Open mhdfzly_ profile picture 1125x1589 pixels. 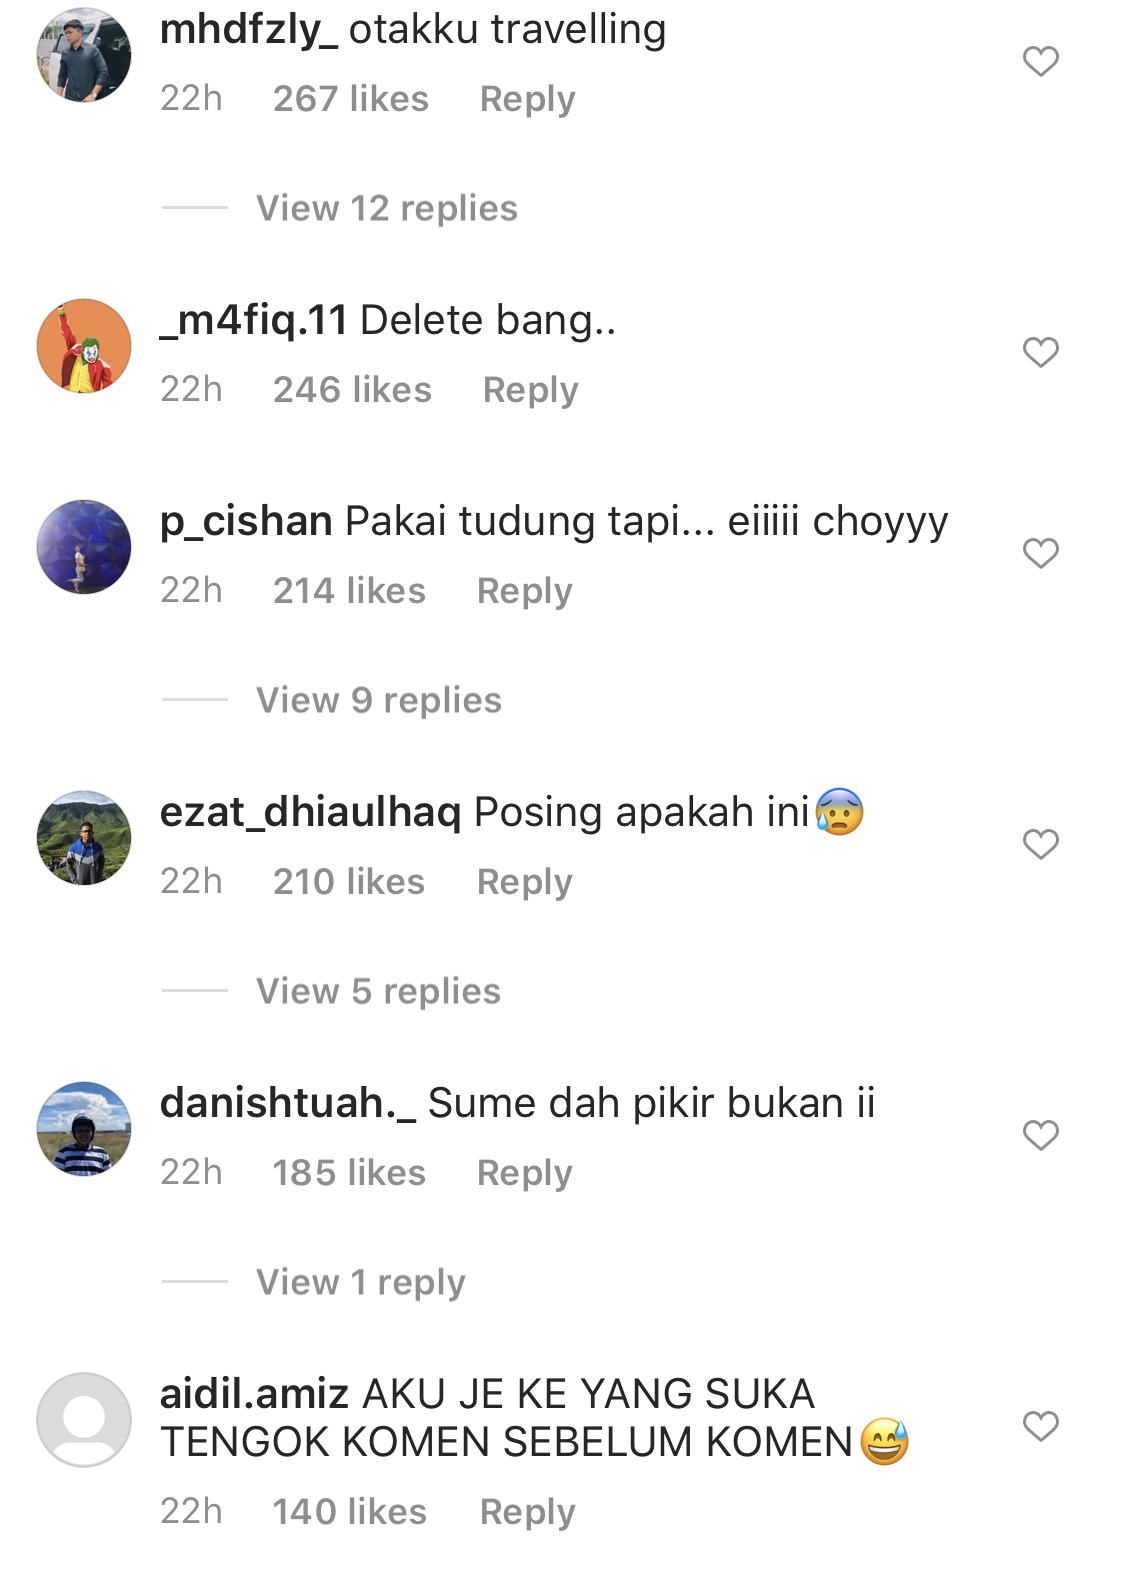(84, 55)
